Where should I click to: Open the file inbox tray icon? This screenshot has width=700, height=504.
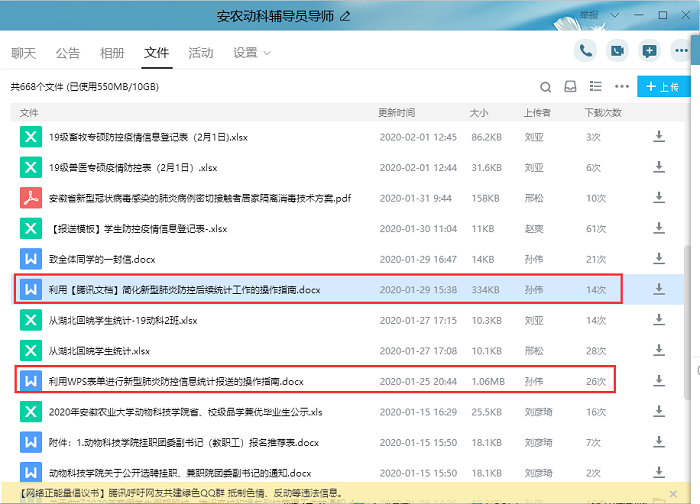point(571,87)
